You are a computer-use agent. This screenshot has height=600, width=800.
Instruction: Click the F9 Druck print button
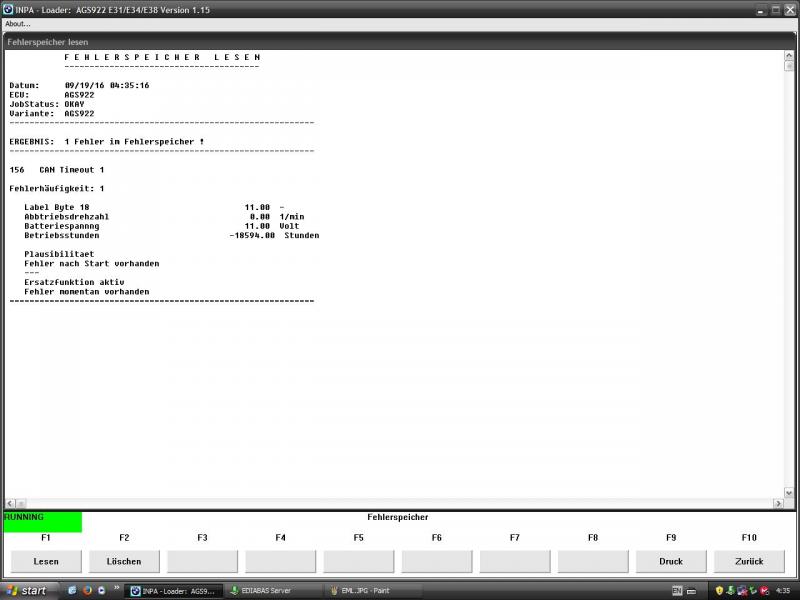tap(671, 561)
